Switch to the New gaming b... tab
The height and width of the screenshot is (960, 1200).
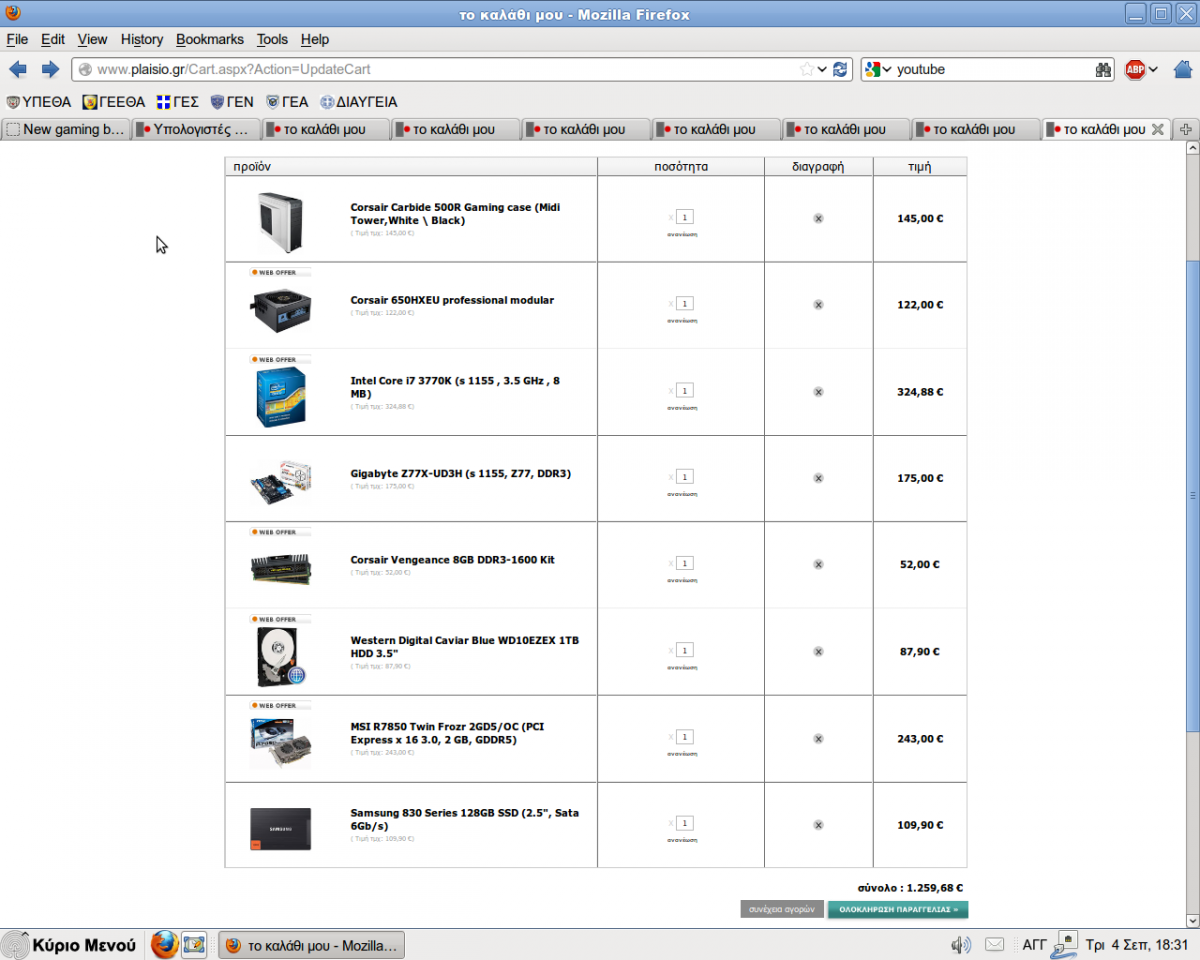coord(66,129)
